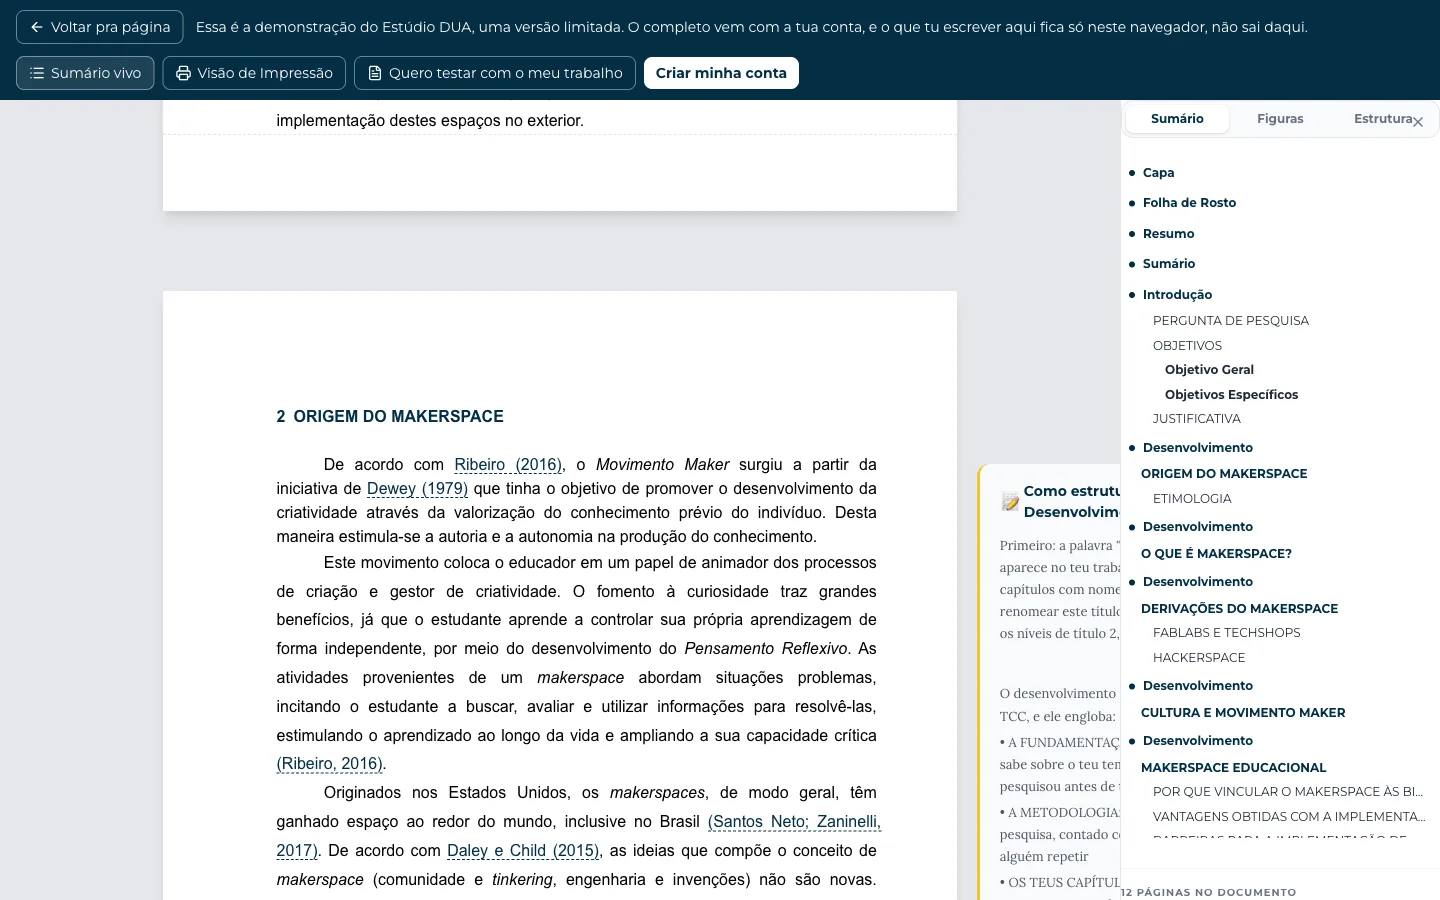Select 'Desenvolvimento' entry above O QUE É MAKERSPACE?

1197,527
